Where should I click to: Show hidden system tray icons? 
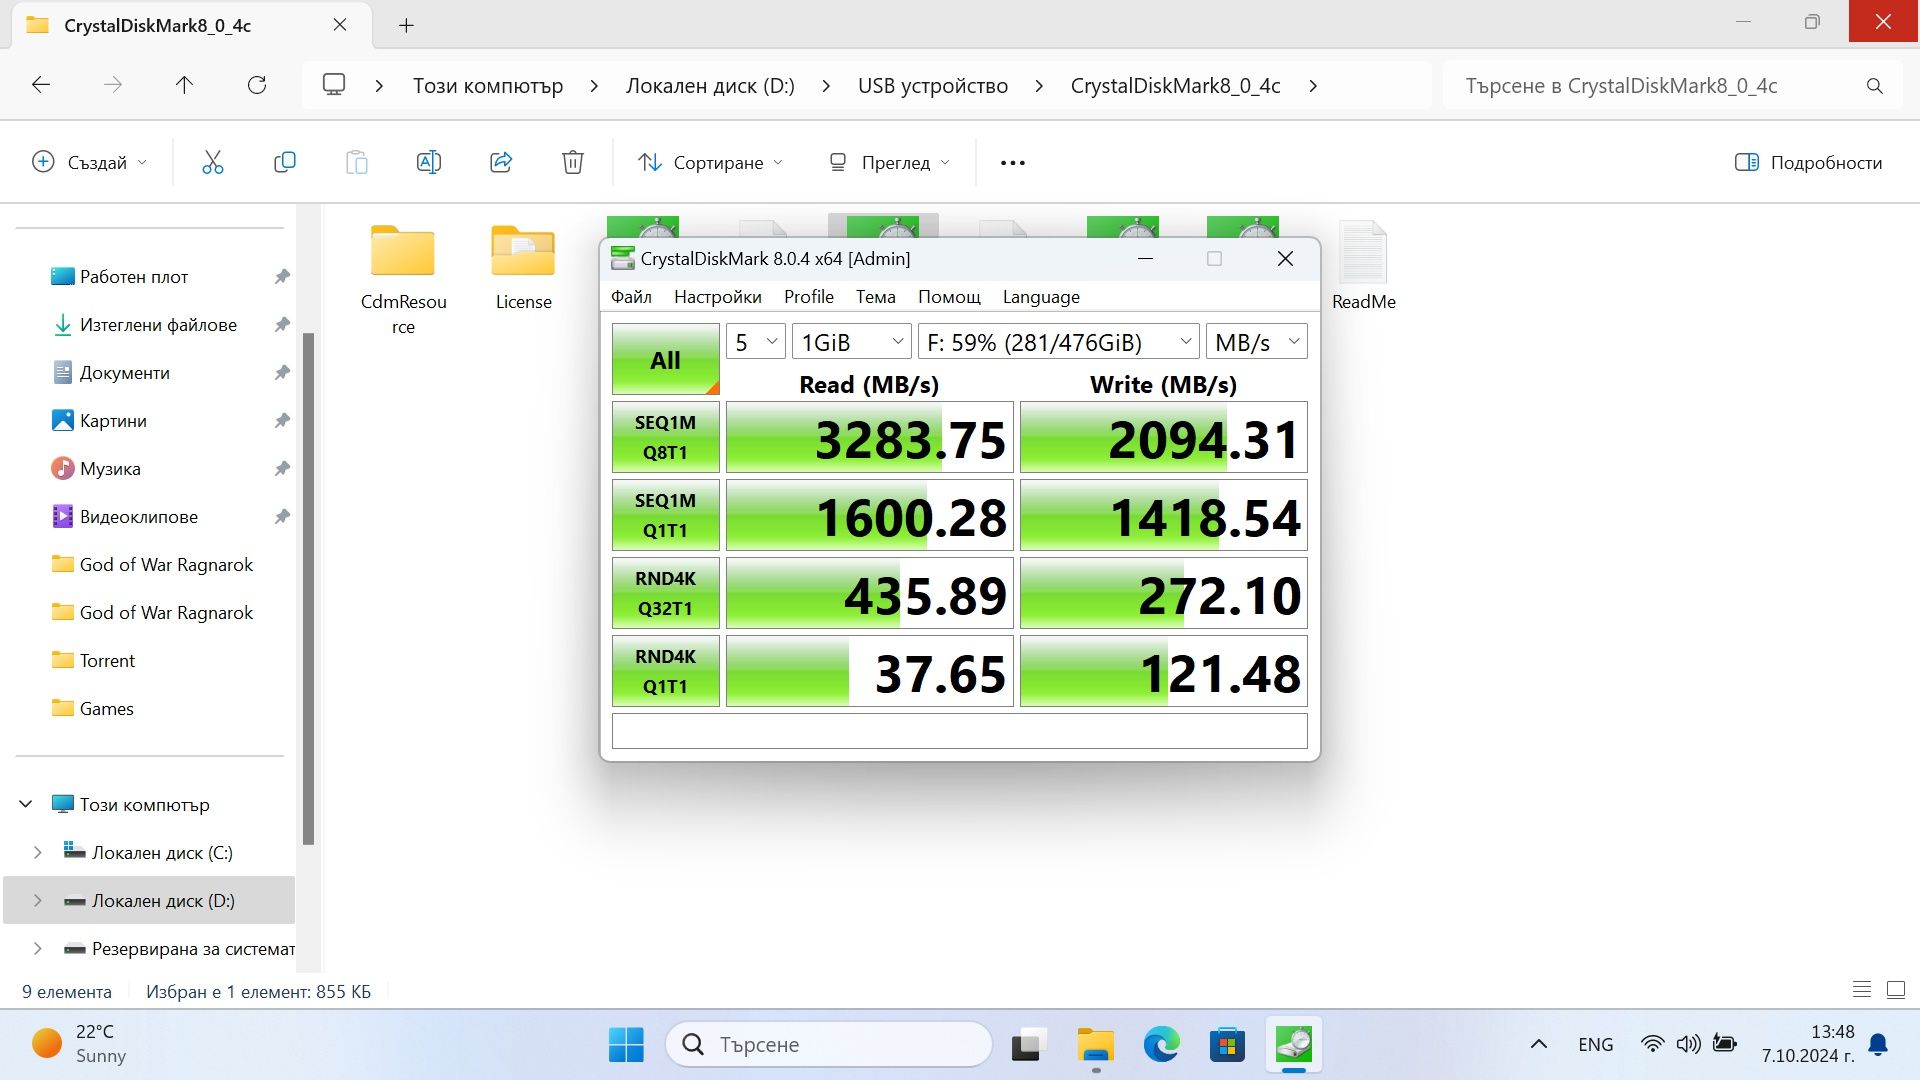[x=1539, y=1045]
